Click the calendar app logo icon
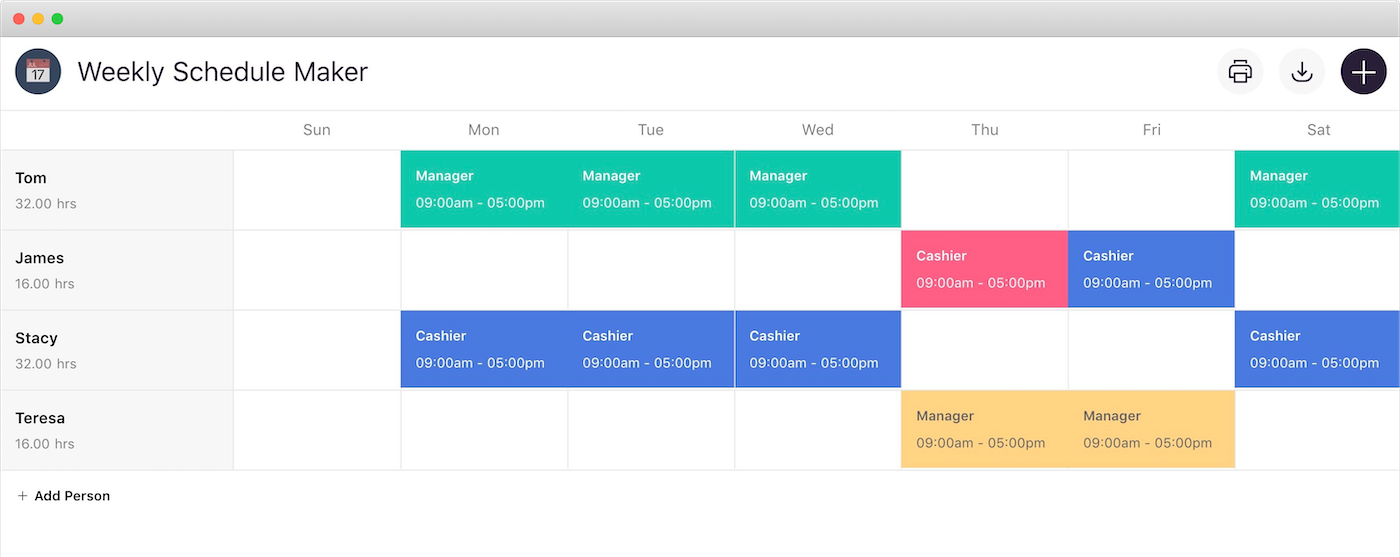The image size is (1400, 557). click(38, 72)
